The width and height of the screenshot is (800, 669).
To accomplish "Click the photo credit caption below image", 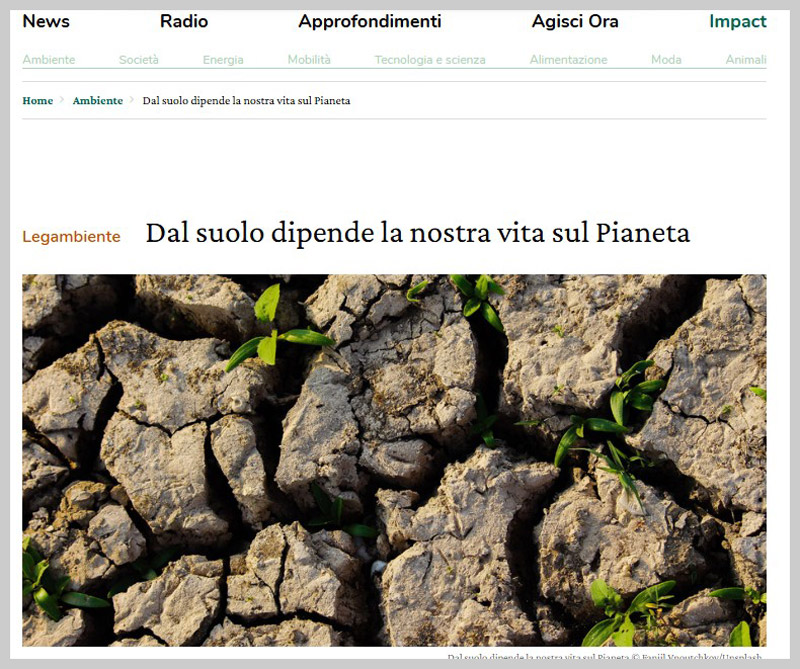I will click(604, 657).
